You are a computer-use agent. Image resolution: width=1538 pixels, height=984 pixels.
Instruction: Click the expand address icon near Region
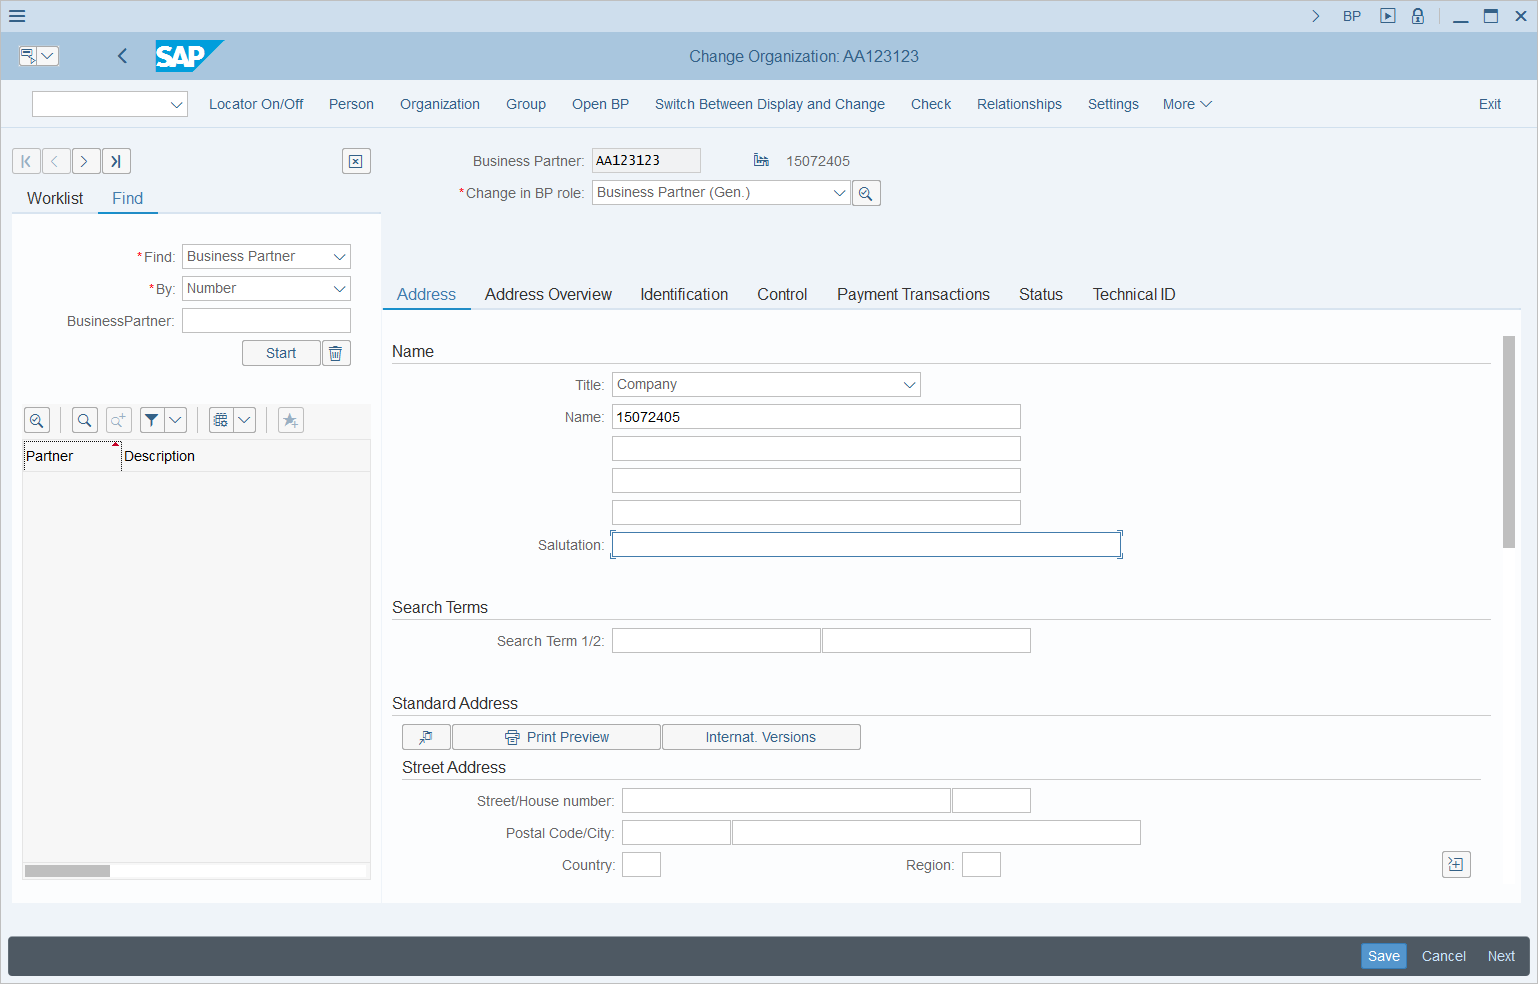tap(1456, 864)
